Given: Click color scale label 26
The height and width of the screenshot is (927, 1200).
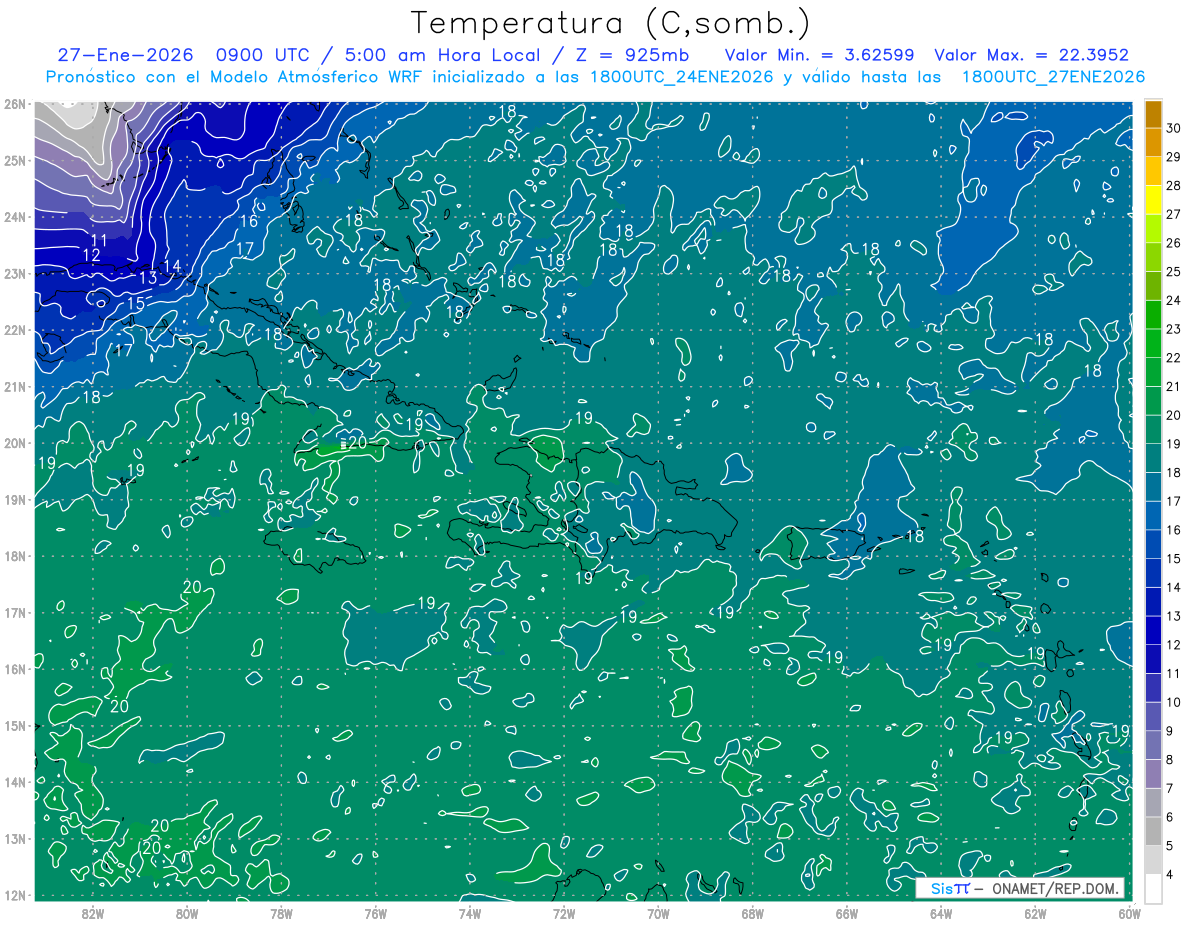Looking at the screenshot, I should [1174, 243].
